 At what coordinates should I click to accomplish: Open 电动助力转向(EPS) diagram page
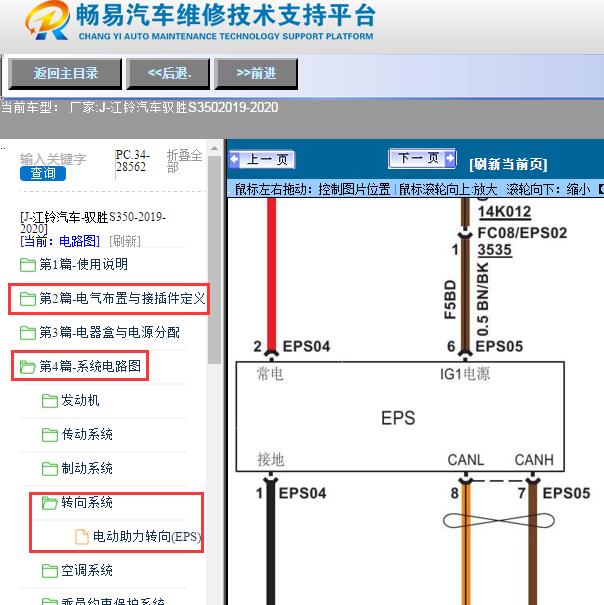(147, 536)
